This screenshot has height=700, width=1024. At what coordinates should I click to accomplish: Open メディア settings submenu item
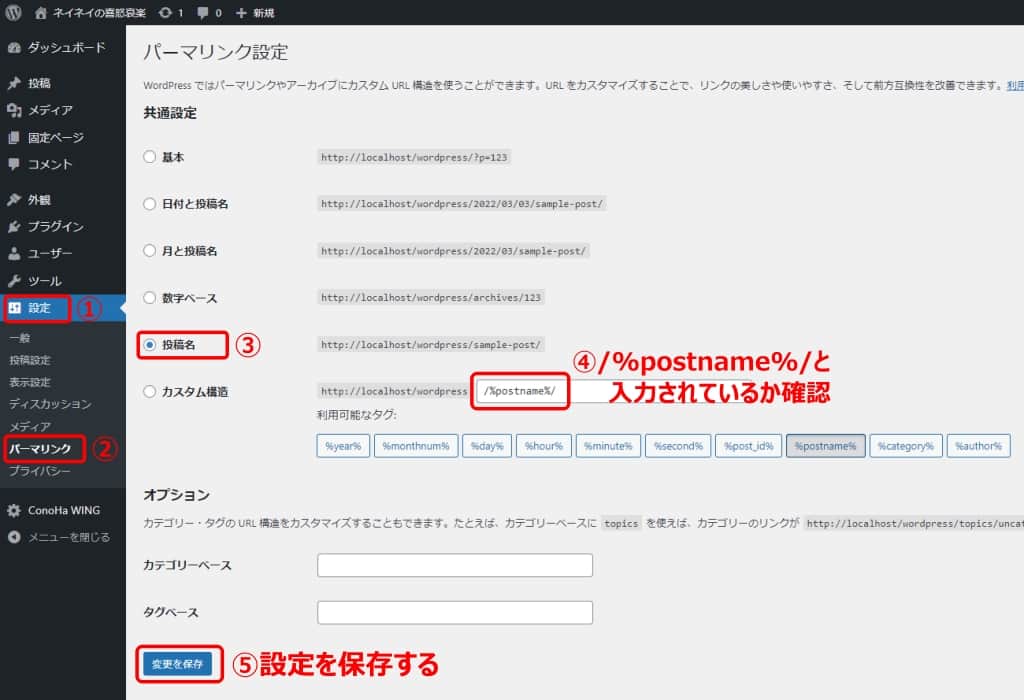tap(29, 426)
